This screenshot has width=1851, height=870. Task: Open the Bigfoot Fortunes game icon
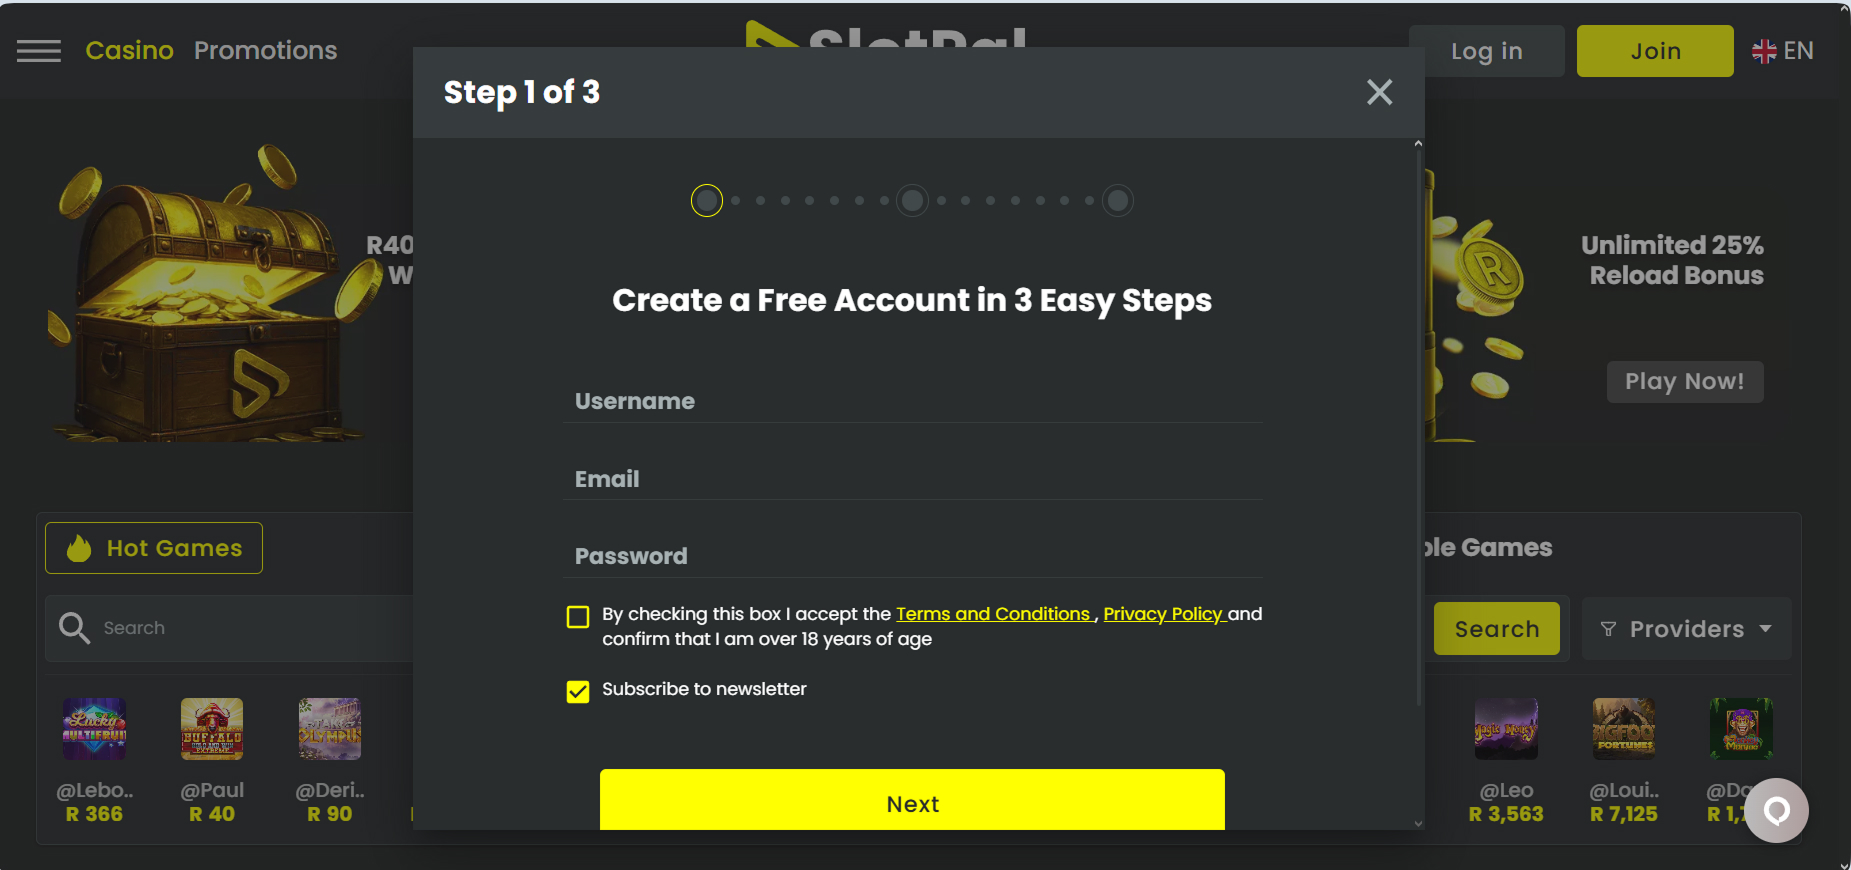click(1623, 729)
